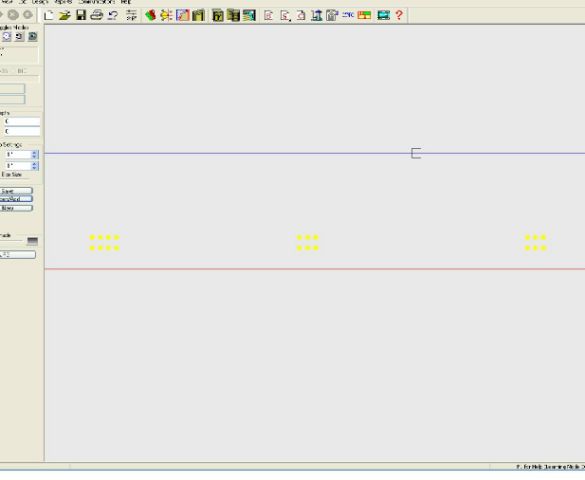Viewport: 585px width, 480px height.
Task: Click the small blue text toolbar icon
Action: click(348, 15)
